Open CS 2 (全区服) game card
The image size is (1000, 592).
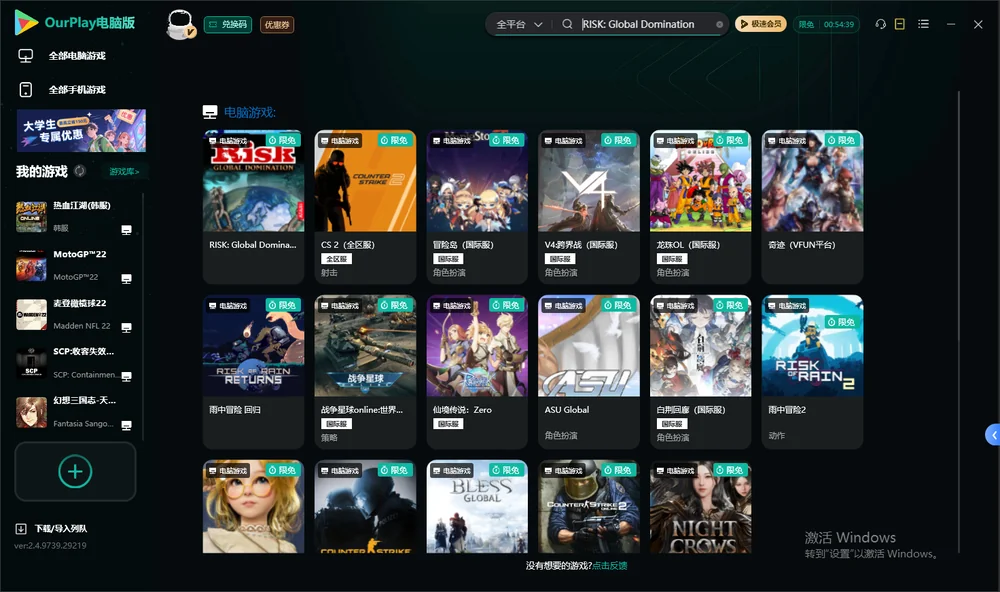tap(365, 207)
